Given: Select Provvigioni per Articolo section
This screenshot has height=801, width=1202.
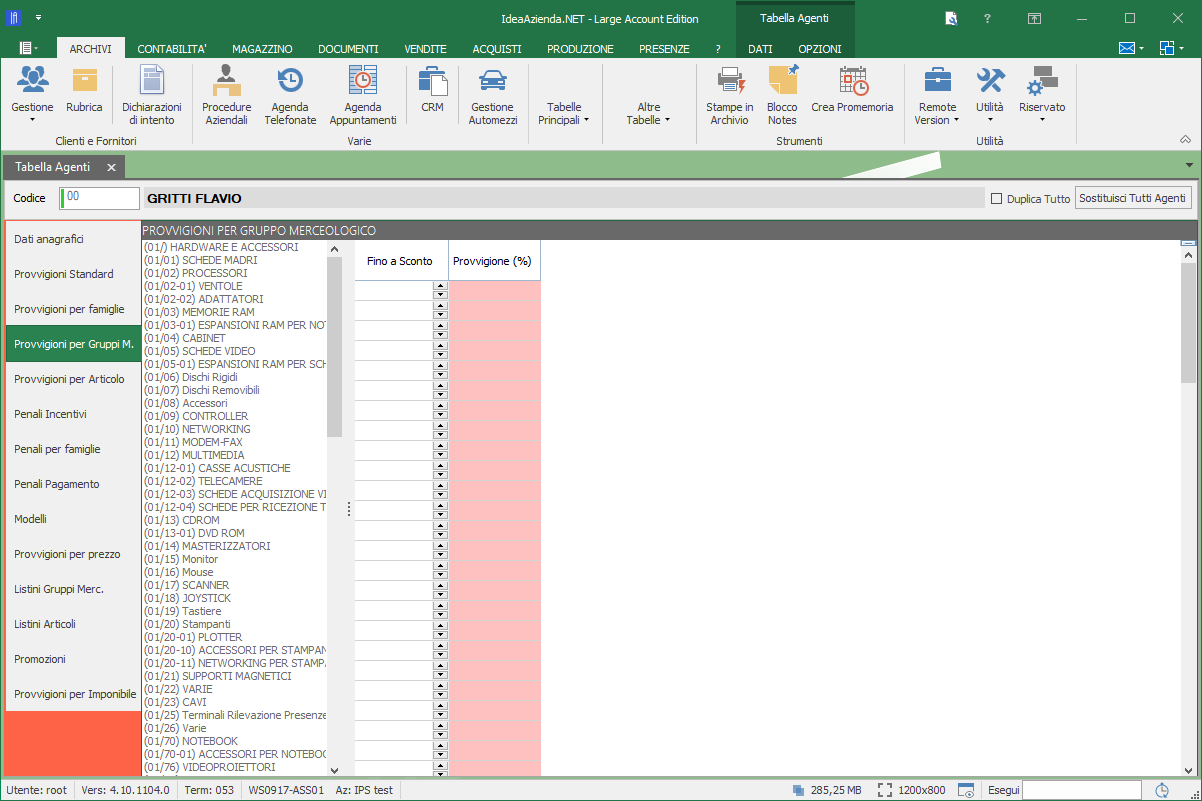Looking at the screenshot, I should pyautogui.click(x=73, y=379).
